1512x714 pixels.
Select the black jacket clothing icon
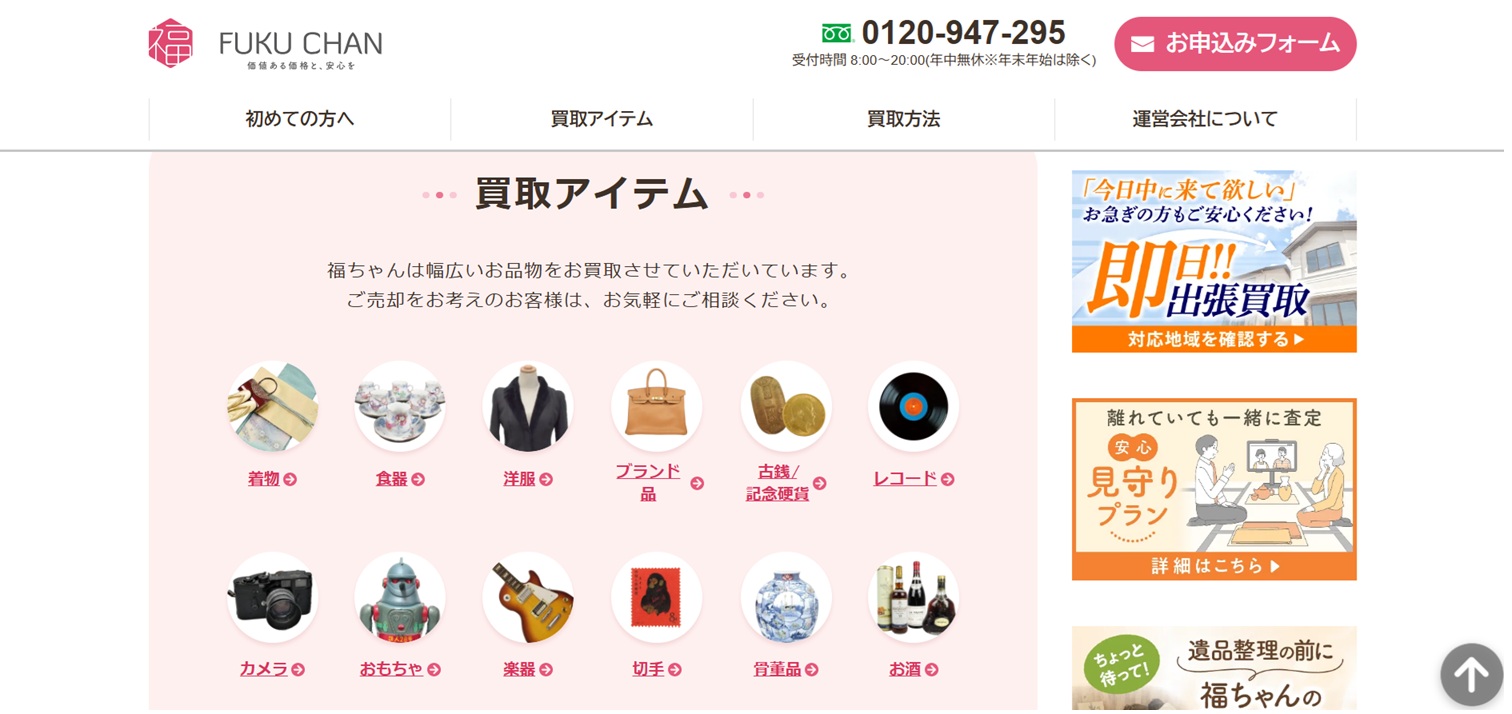tap(528, 407)
